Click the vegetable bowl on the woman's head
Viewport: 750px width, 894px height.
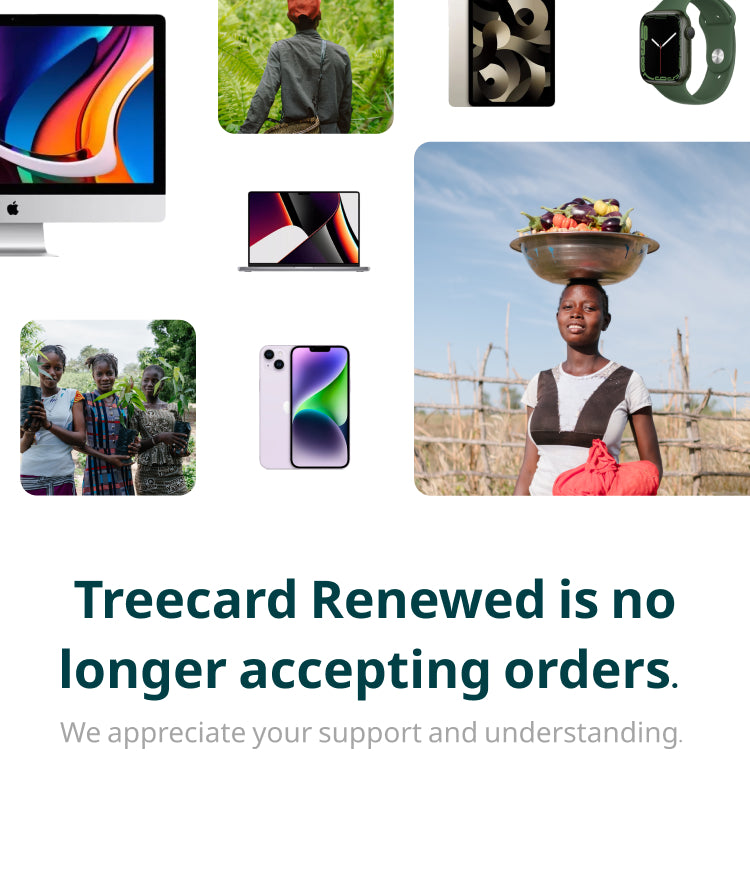tap(584, 241)
